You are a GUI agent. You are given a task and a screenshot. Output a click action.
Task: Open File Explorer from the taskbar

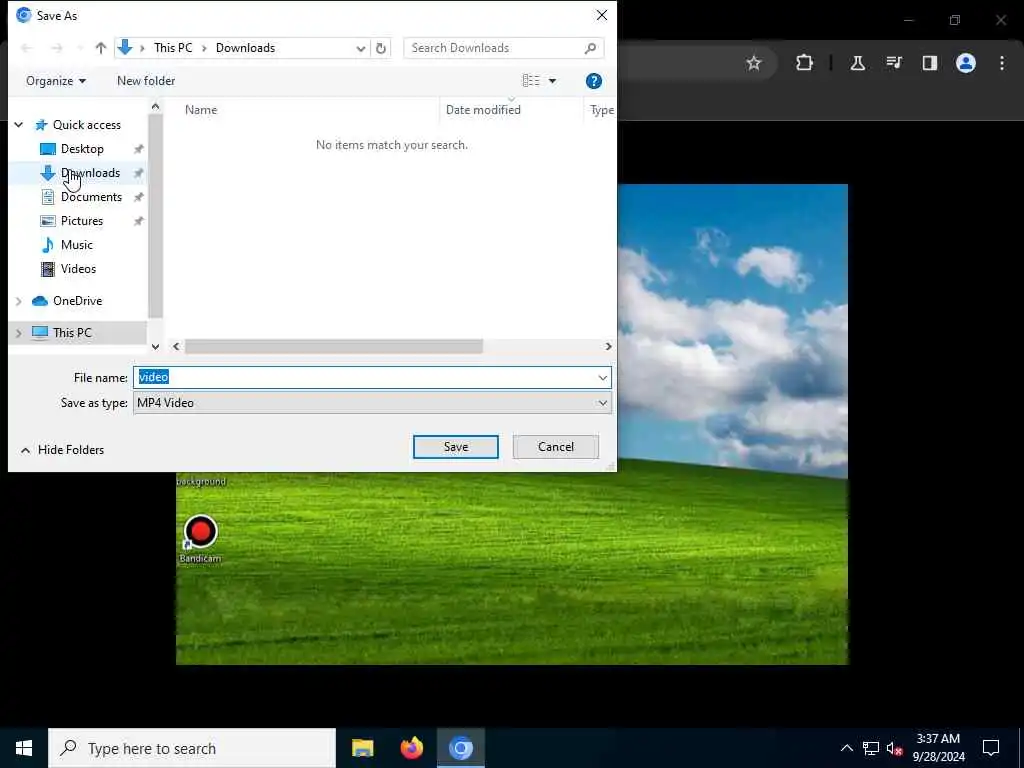point(362,748)
